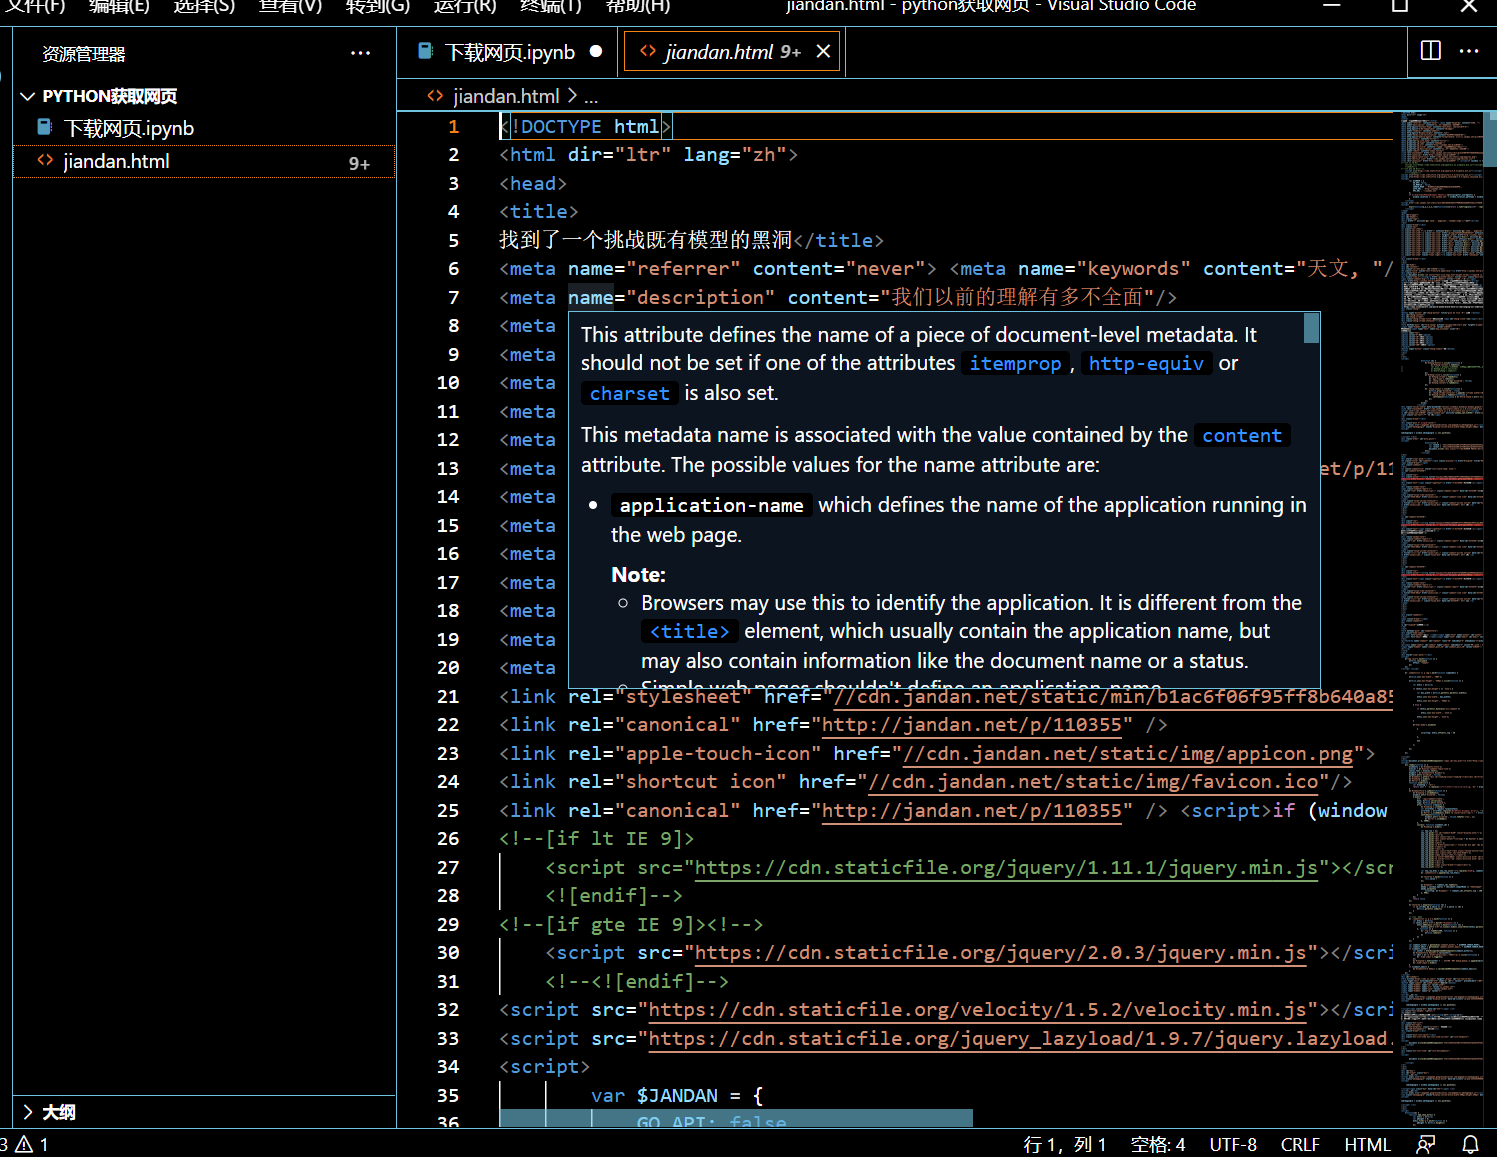Open the Edit (编辑) menu
This screenshot has height=1157, width=1497.
[119, 6]
